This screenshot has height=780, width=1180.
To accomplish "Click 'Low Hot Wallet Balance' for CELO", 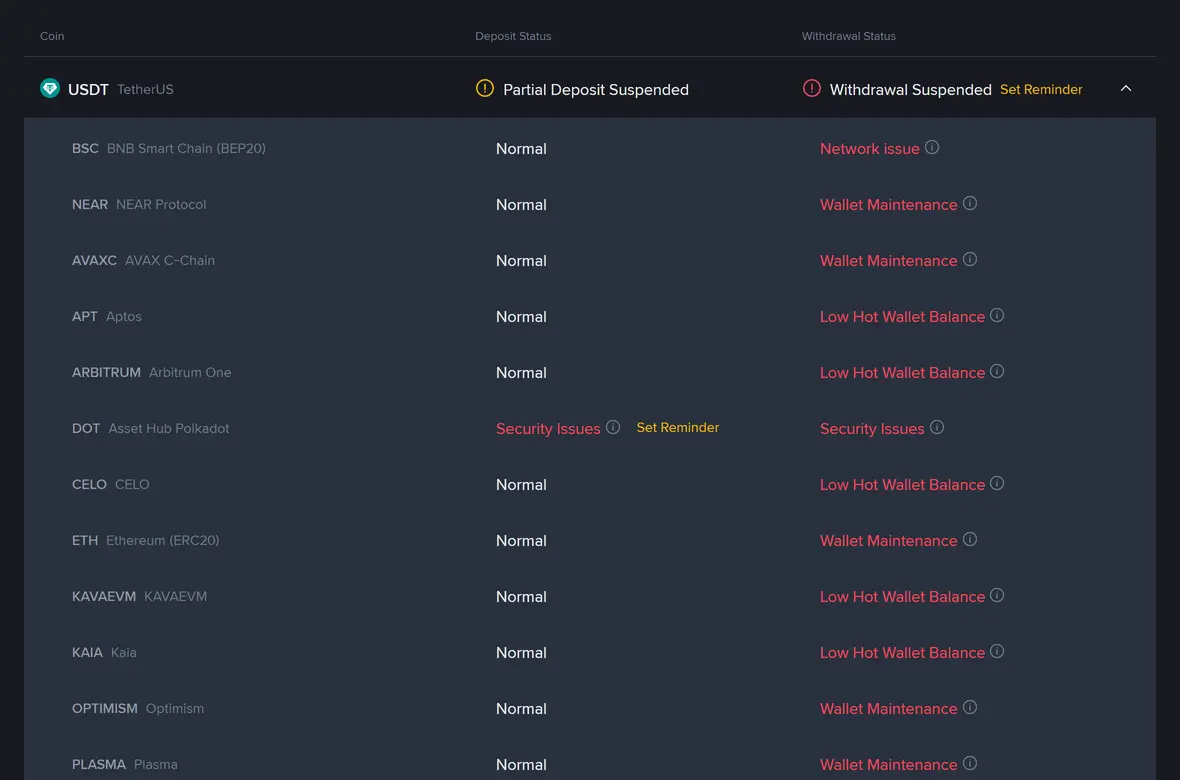I will (x=902, y=485).
